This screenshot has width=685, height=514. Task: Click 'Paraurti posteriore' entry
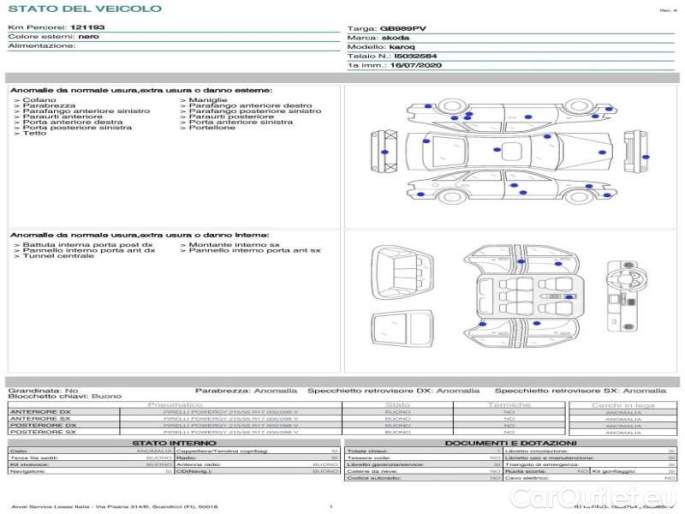point(232,117)
